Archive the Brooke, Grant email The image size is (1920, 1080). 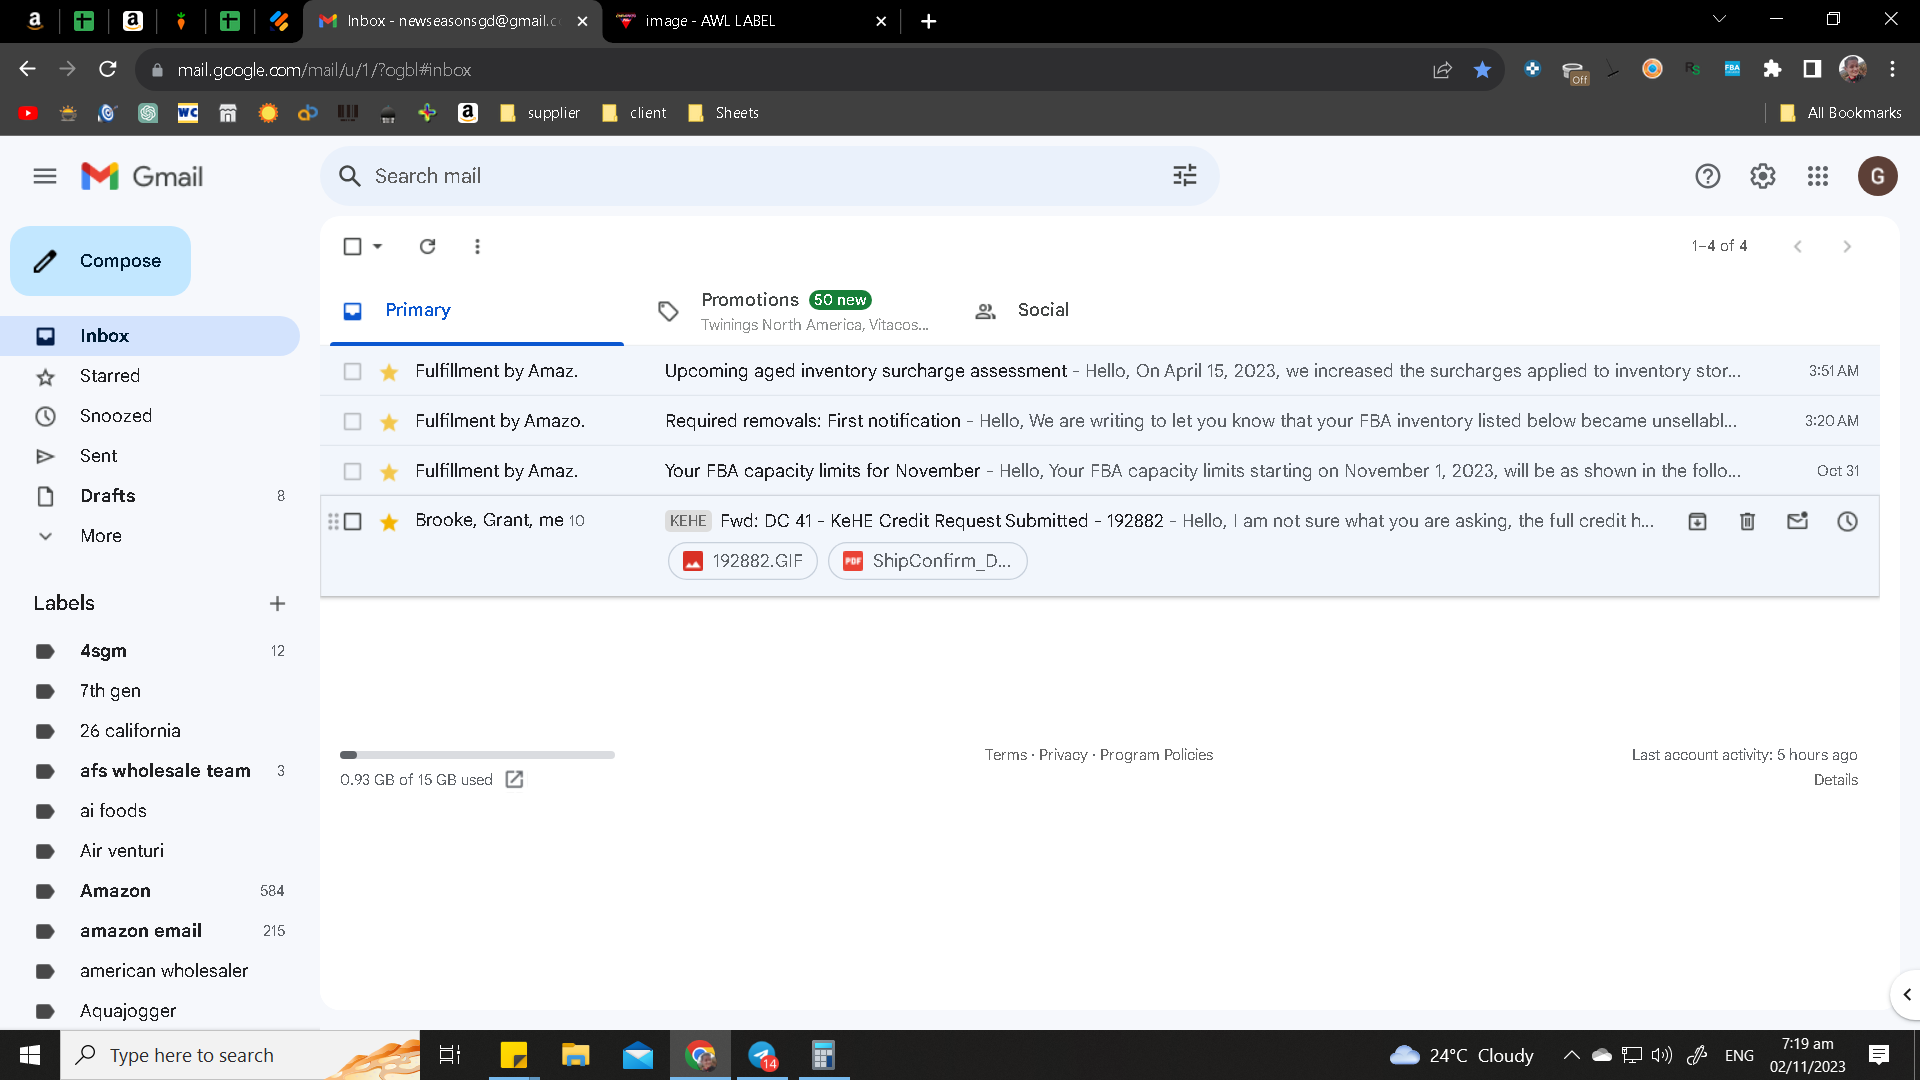(1698, 521)
